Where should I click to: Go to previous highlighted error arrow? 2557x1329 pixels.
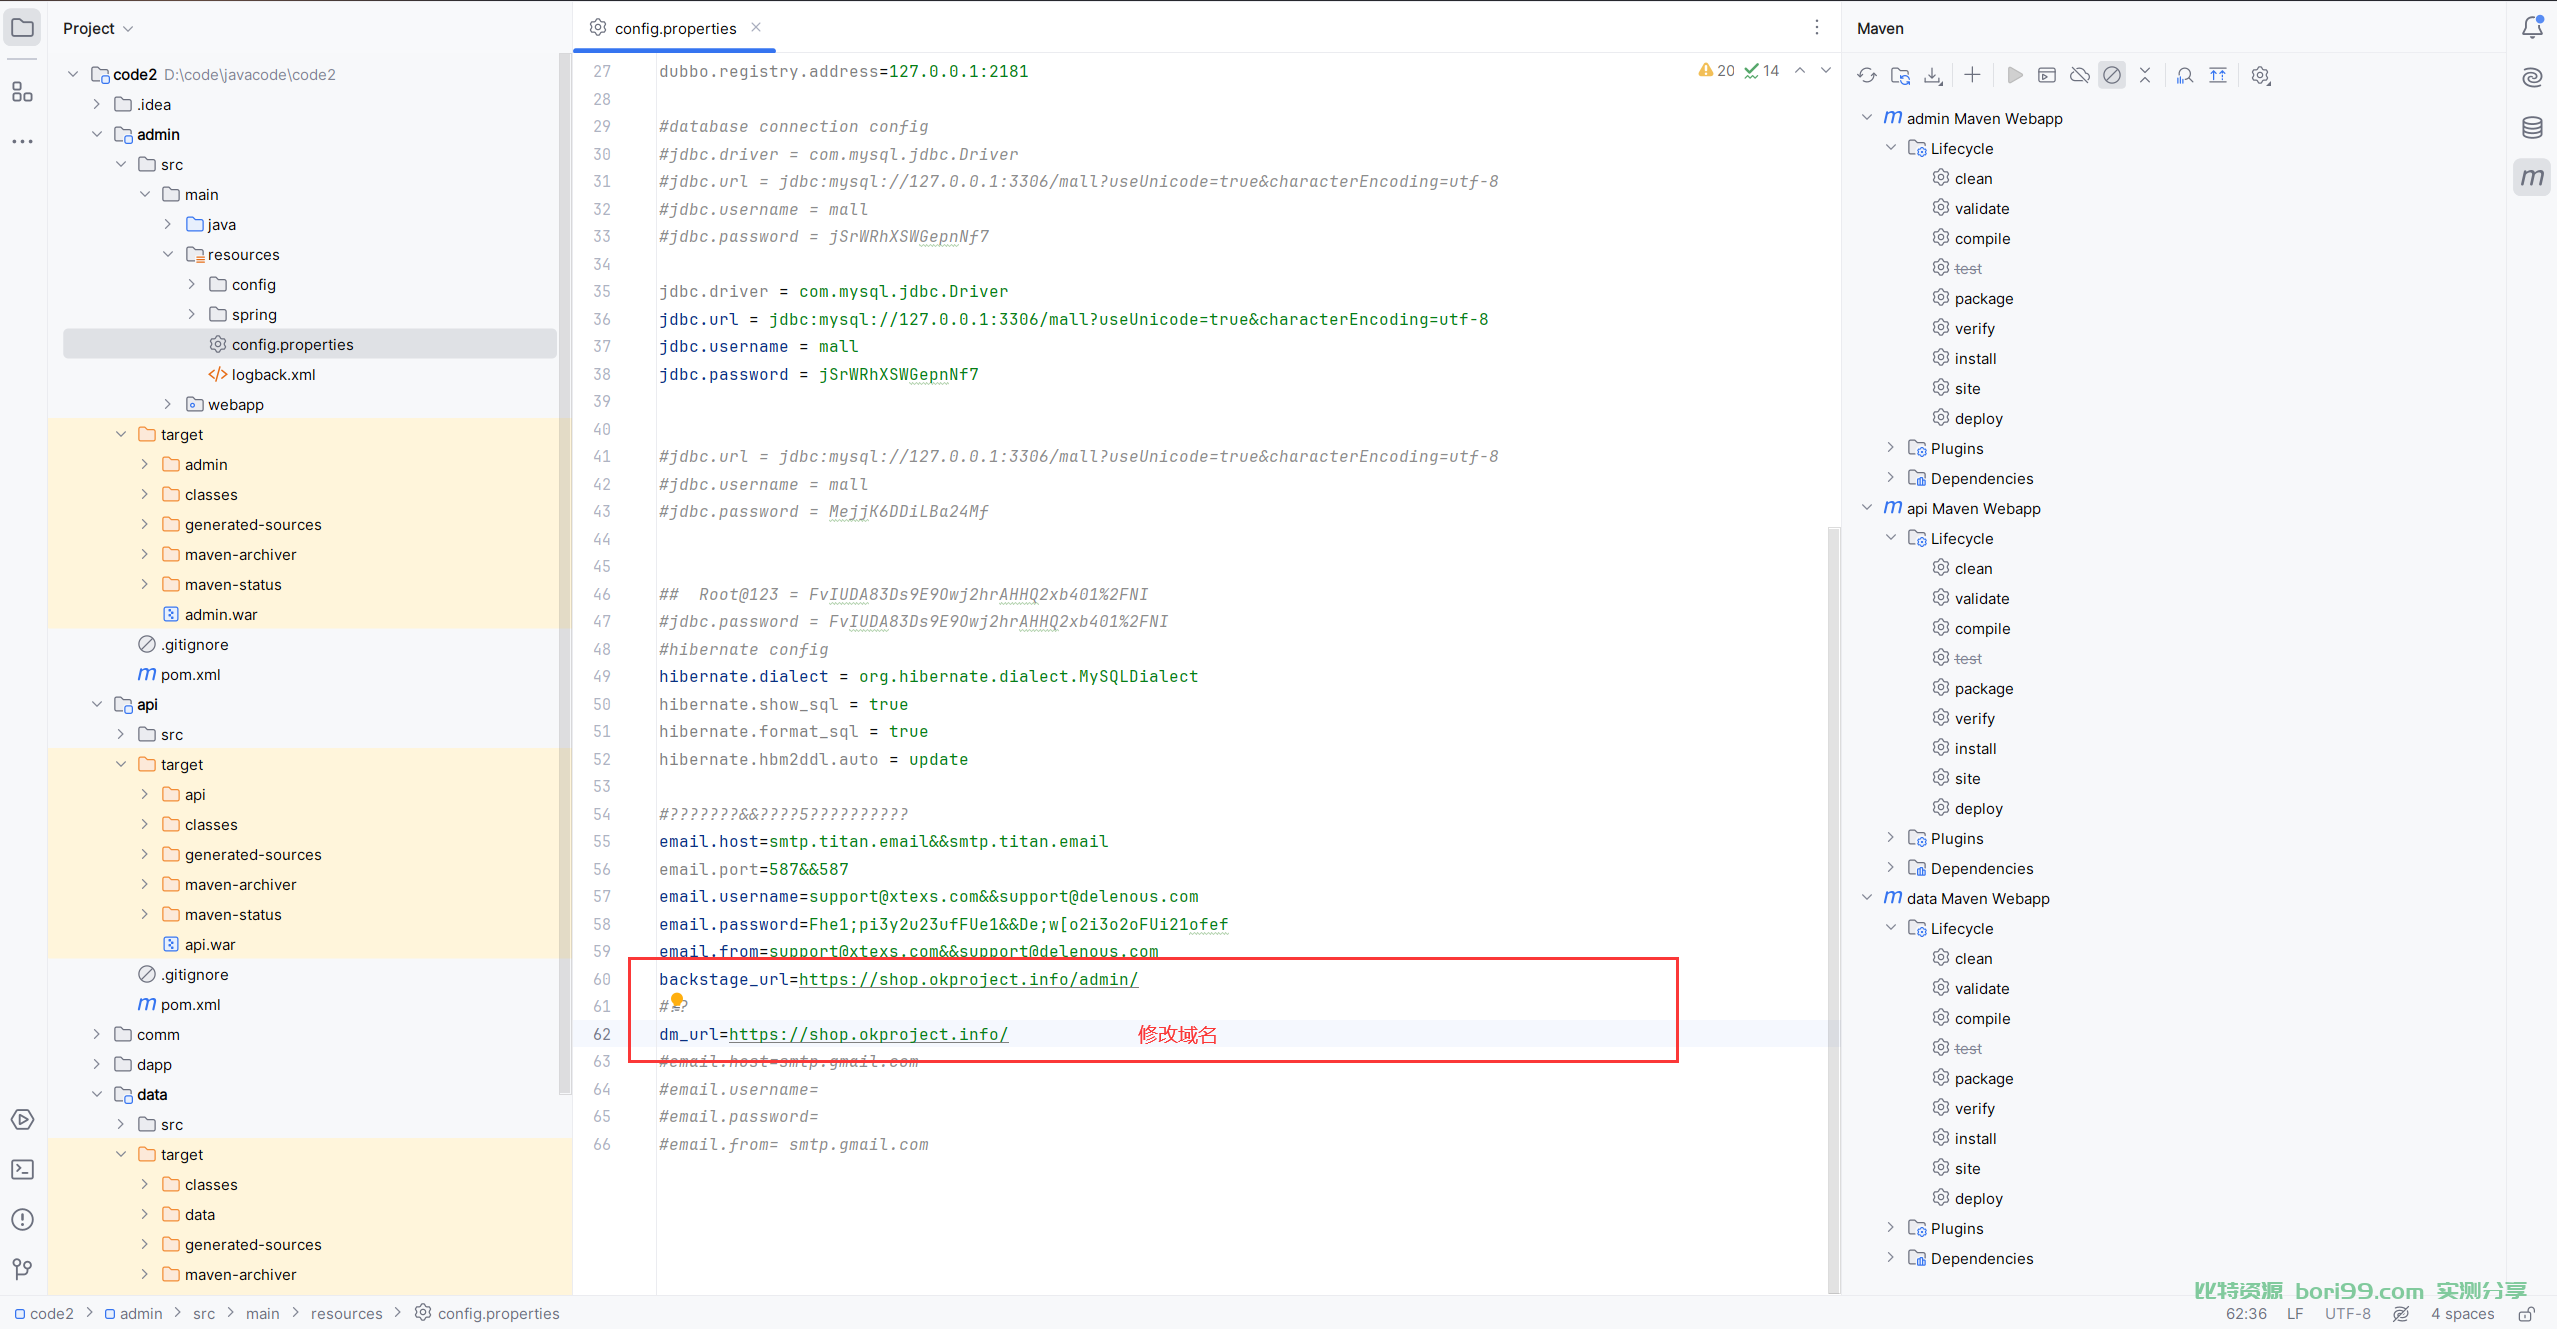[1800, 70]
